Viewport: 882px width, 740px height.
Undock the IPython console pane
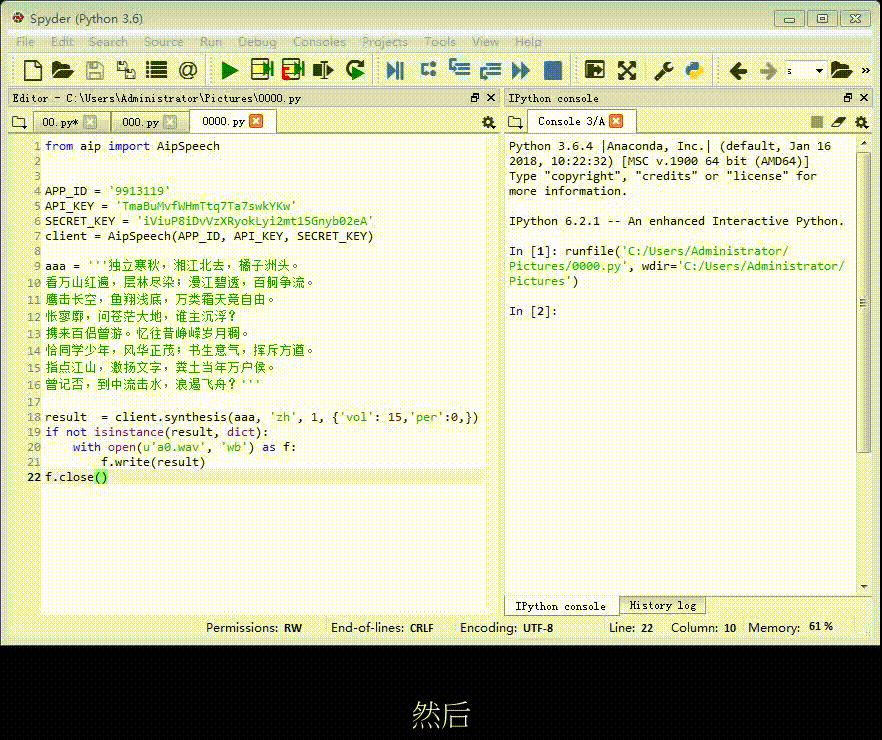point(848,98)
